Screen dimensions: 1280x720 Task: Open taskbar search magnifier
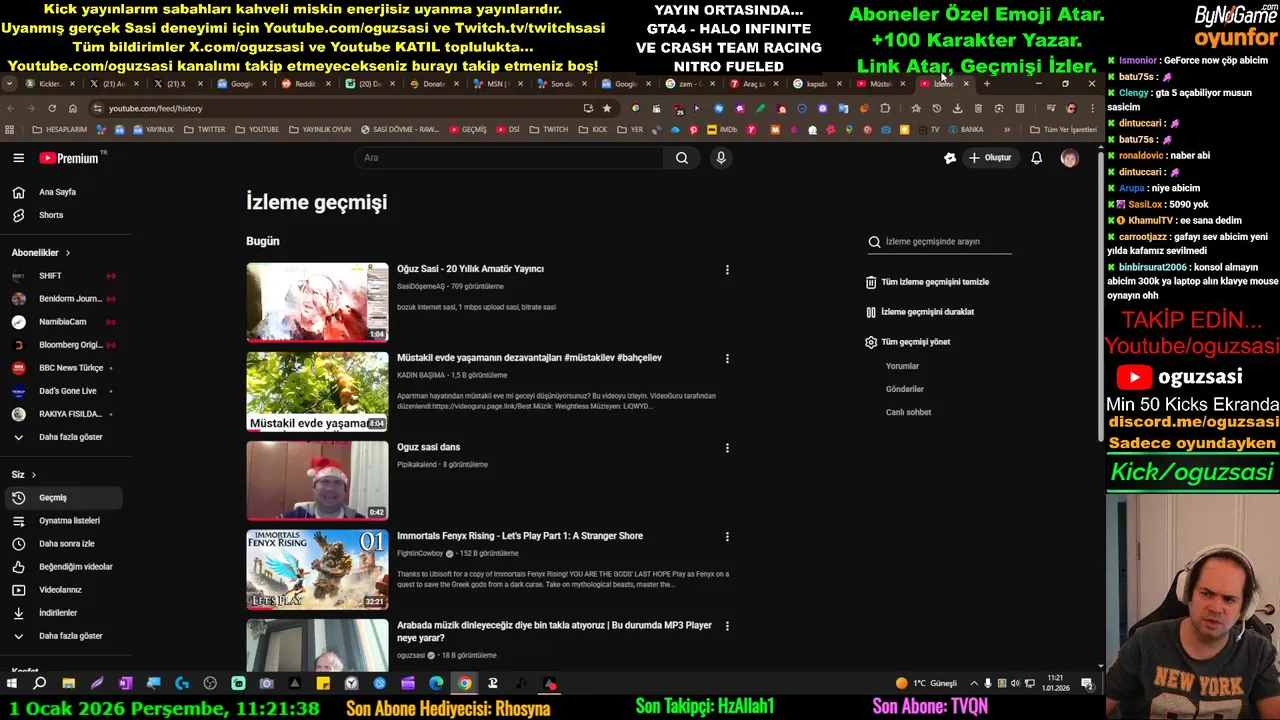click(40, 684)
